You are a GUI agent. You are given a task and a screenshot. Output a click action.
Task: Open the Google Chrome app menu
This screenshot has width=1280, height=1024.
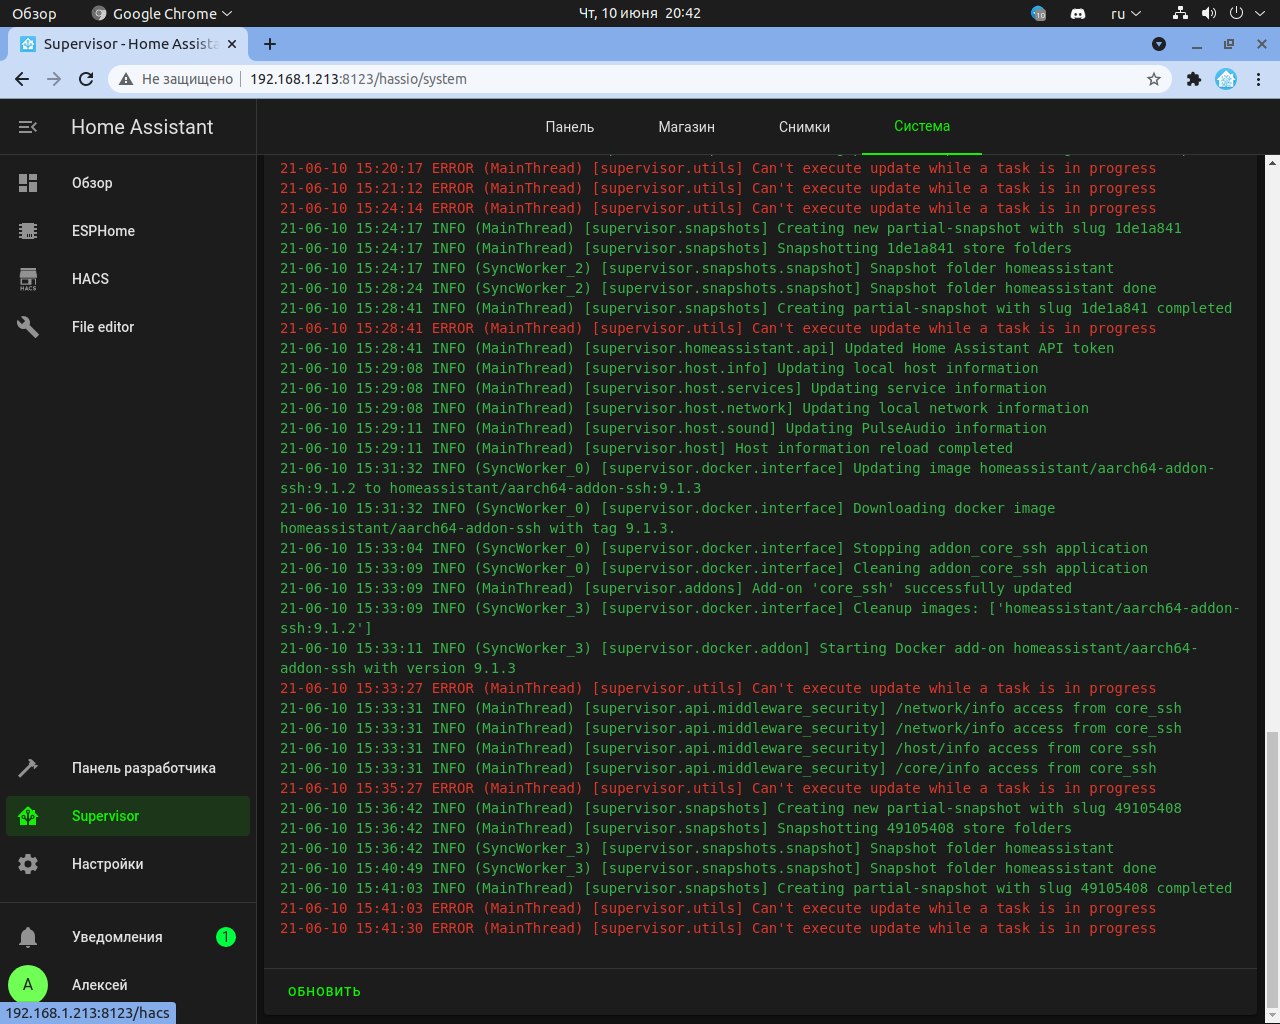pos(161,14)
